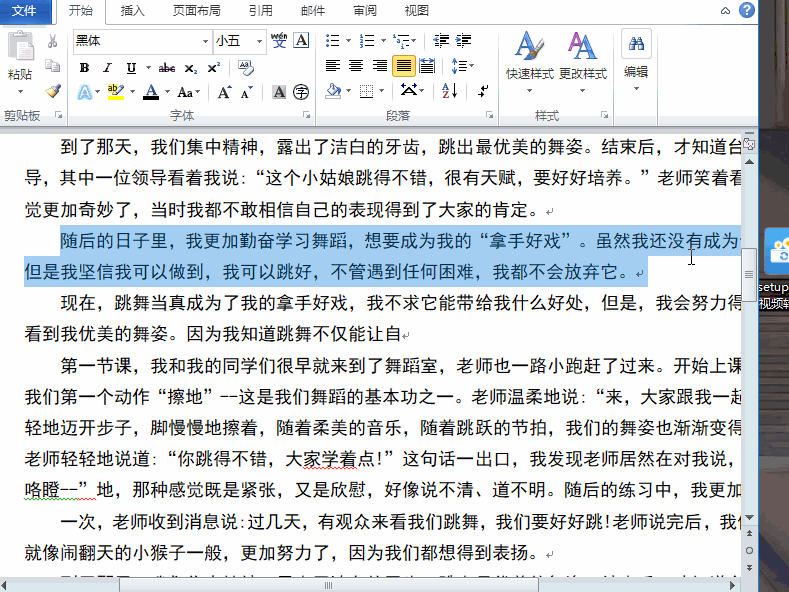The image size is (789, 592).
Task: Toggle italic formatting
Action: click(x=106, y=67)
